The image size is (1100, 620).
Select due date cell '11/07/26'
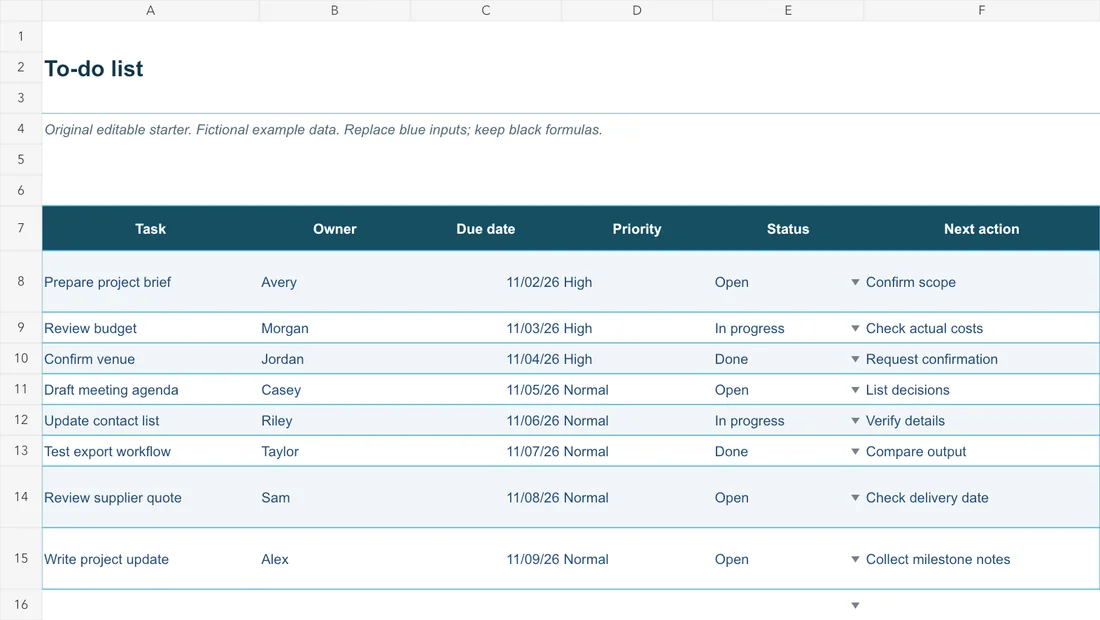(485, 452)
